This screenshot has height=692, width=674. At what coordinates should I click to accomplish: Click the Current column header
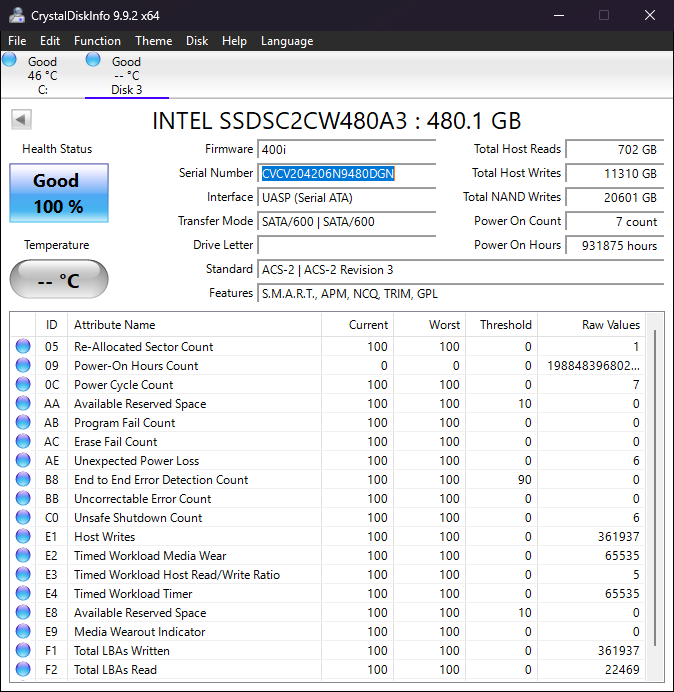[358, 325]
